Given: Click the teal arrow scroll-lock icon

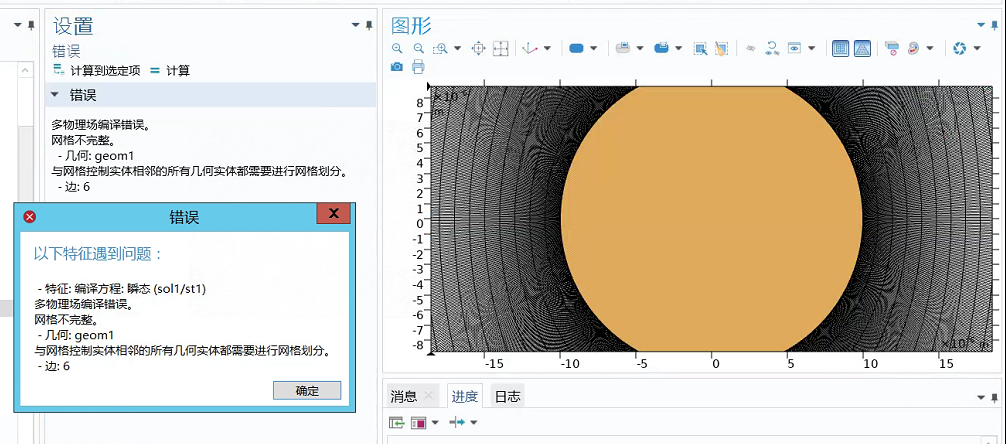Looking at the screenshot, I should [457, 422].
